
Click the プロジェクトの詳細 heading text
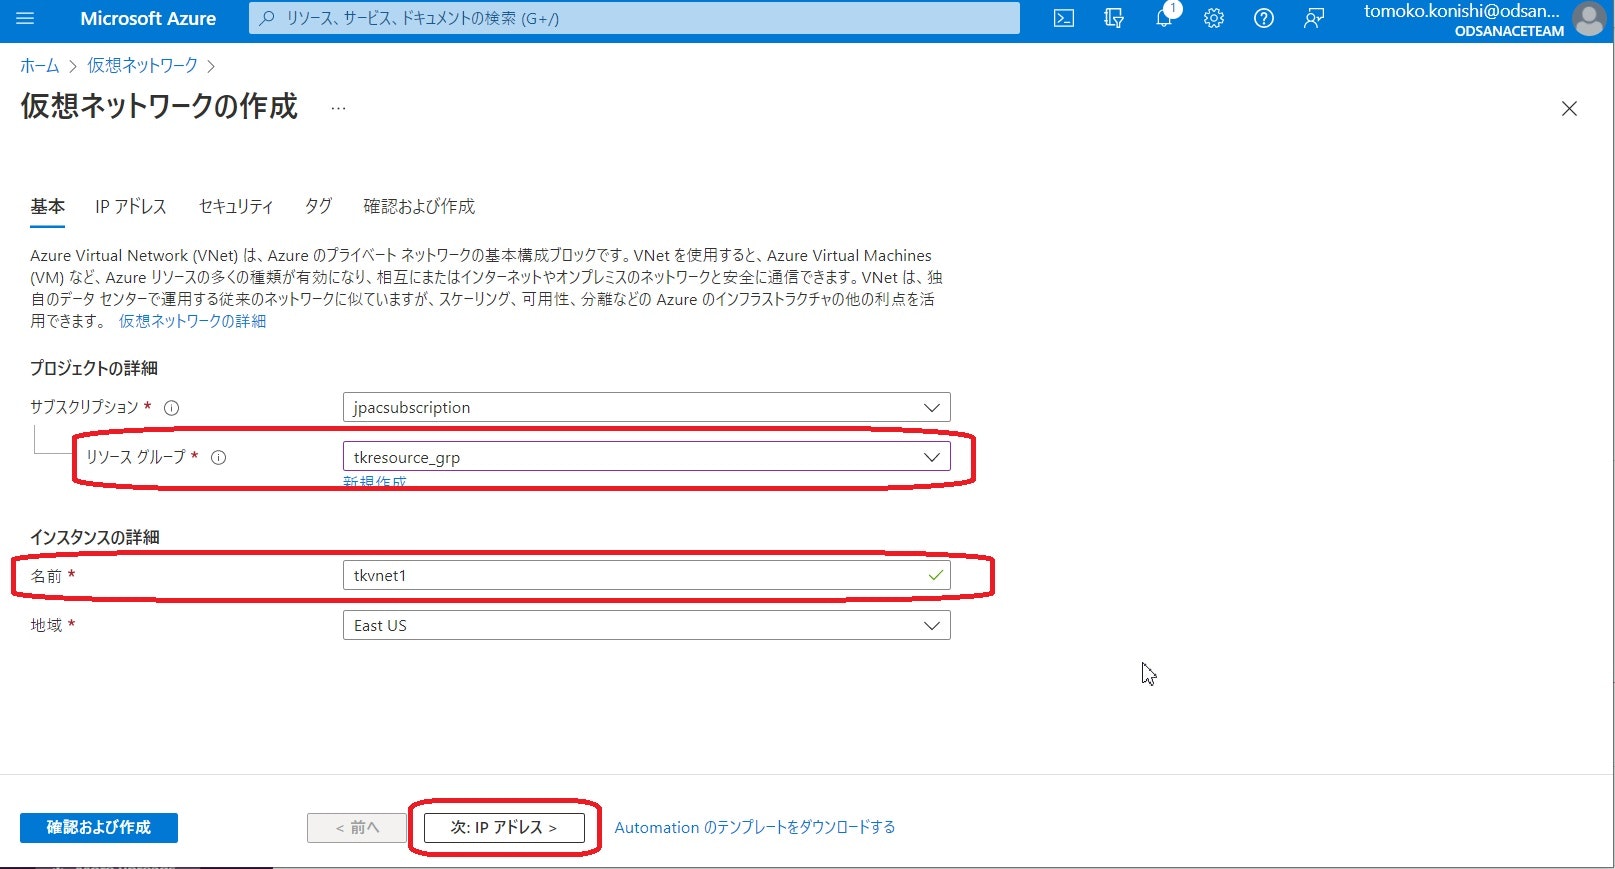coord(94,368)
